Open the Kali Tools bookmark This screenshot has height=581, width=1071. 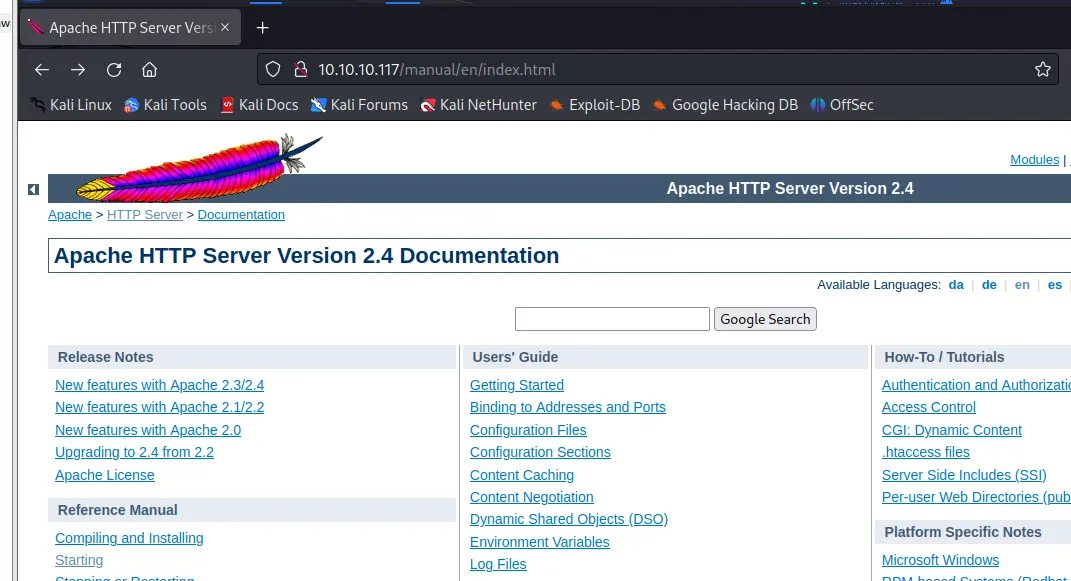pyautogui.click(x=165, y=105)
